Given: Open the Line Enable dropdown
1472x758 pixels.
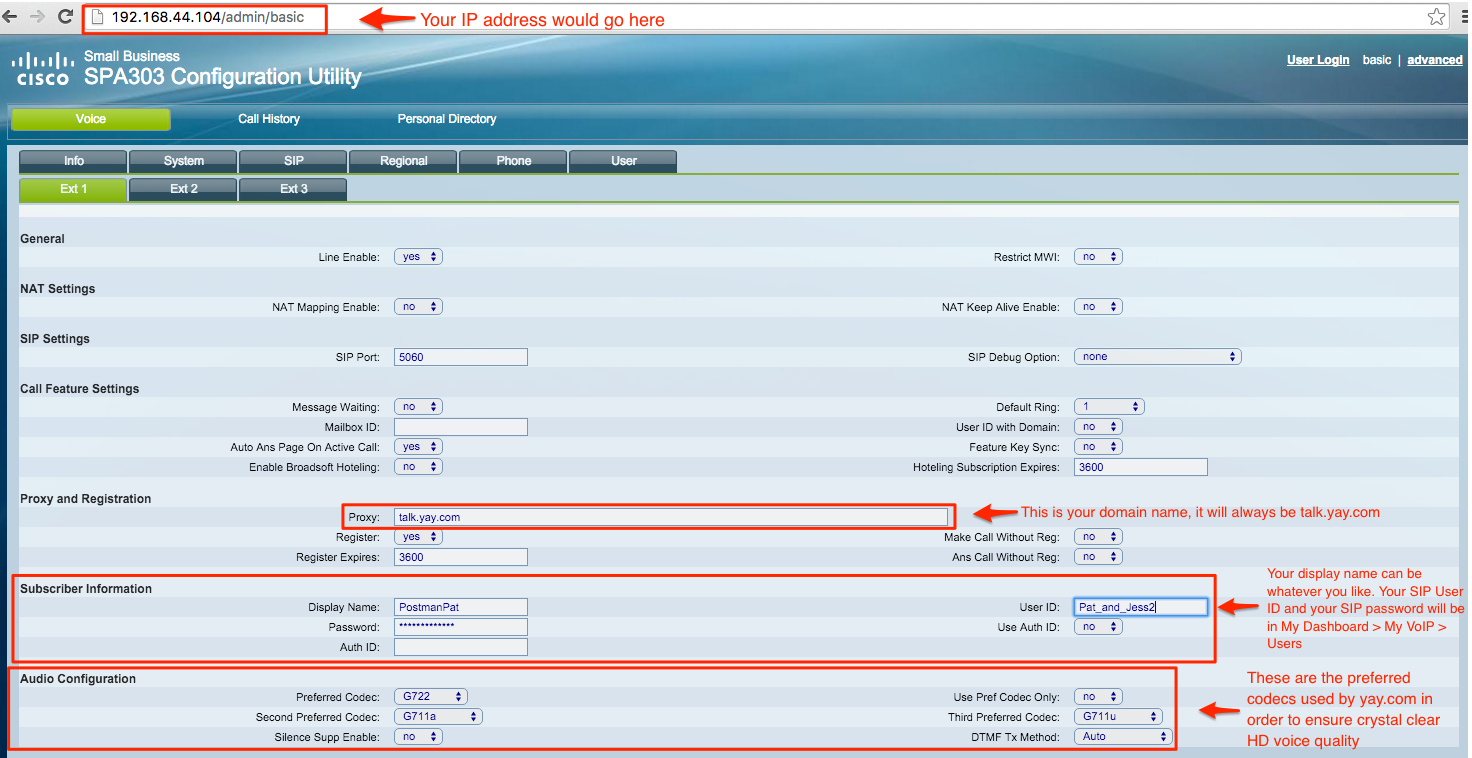Looking at the screenshot, I should [418, 257].
